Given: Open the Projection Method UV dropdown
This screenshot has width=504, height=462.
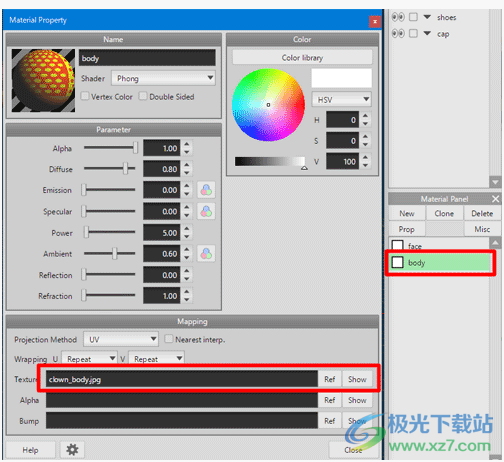Looking at the screenshot, I should click(x=121, y=339).
